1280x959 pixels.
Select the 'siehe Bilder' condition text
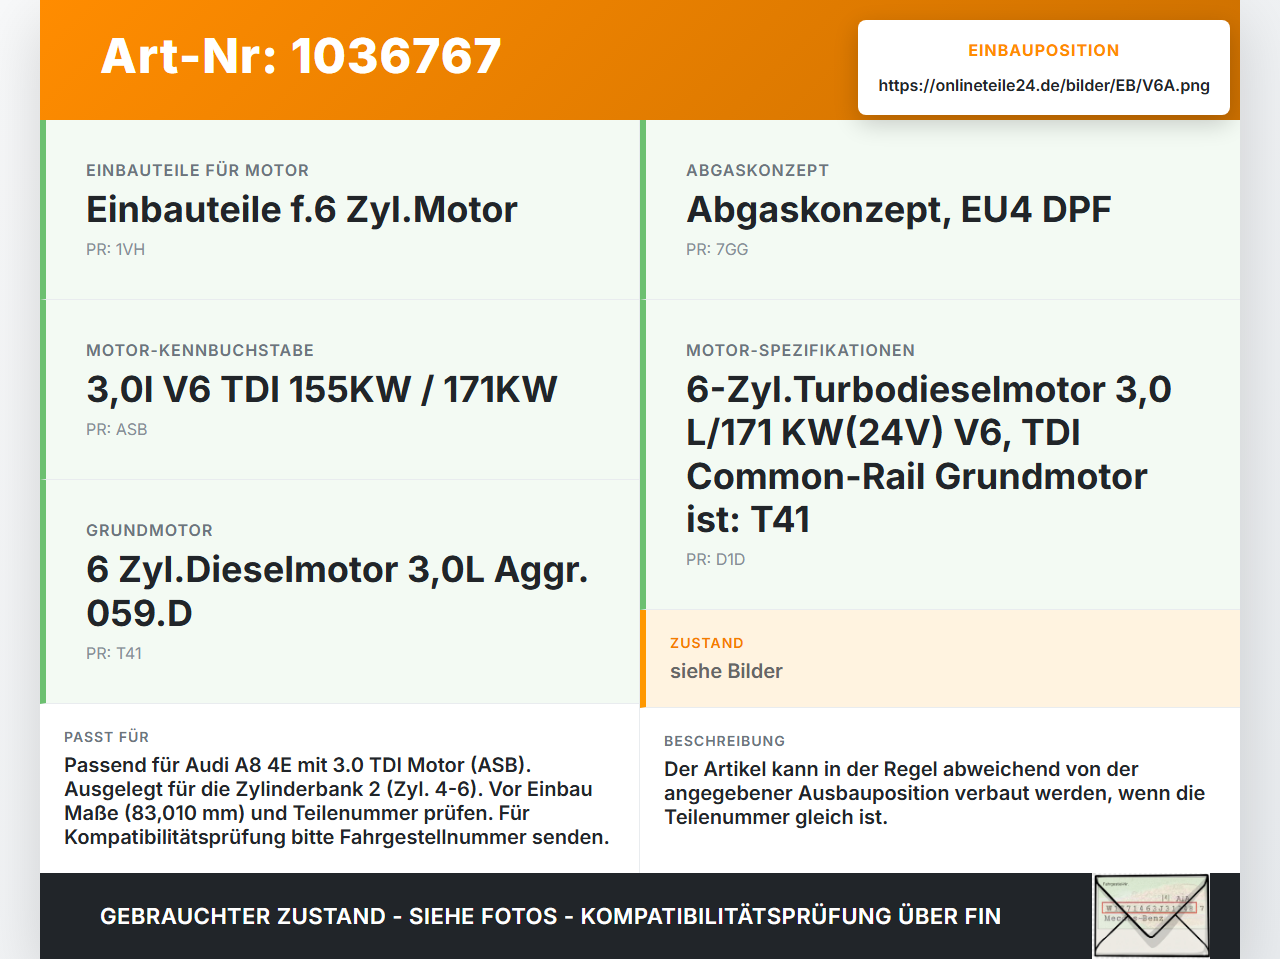pyautogui.click(x=726, y=671)
